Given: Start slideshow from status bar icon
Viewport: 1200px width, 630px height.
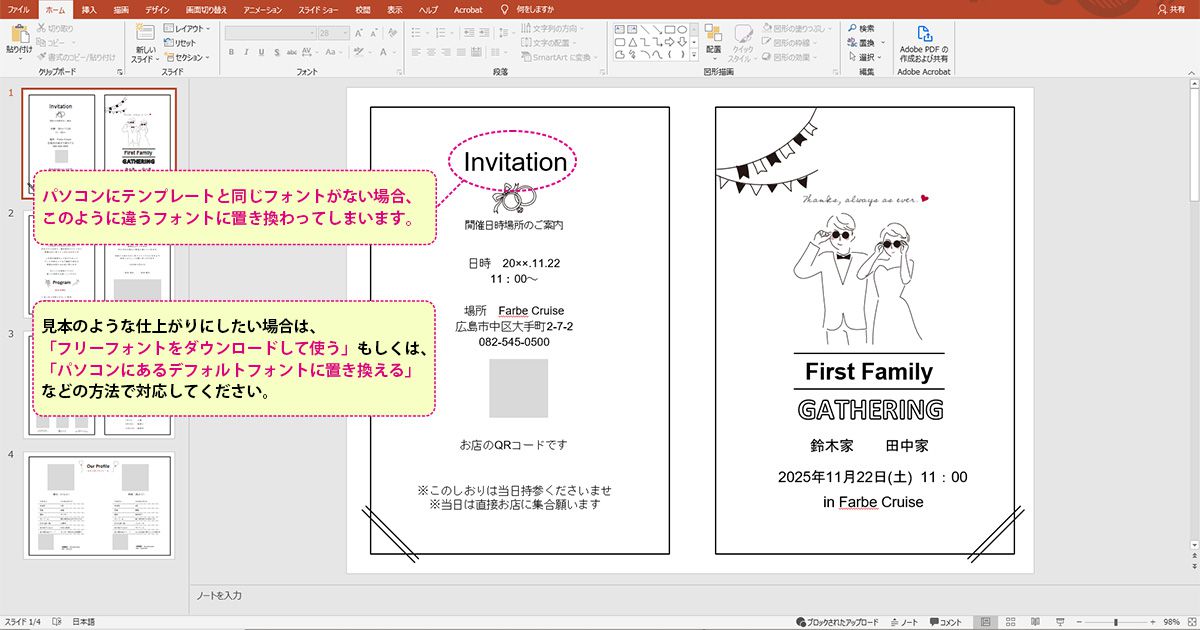Looking at the screenshot, I should pyautogui.click(x=1062, y=622).
